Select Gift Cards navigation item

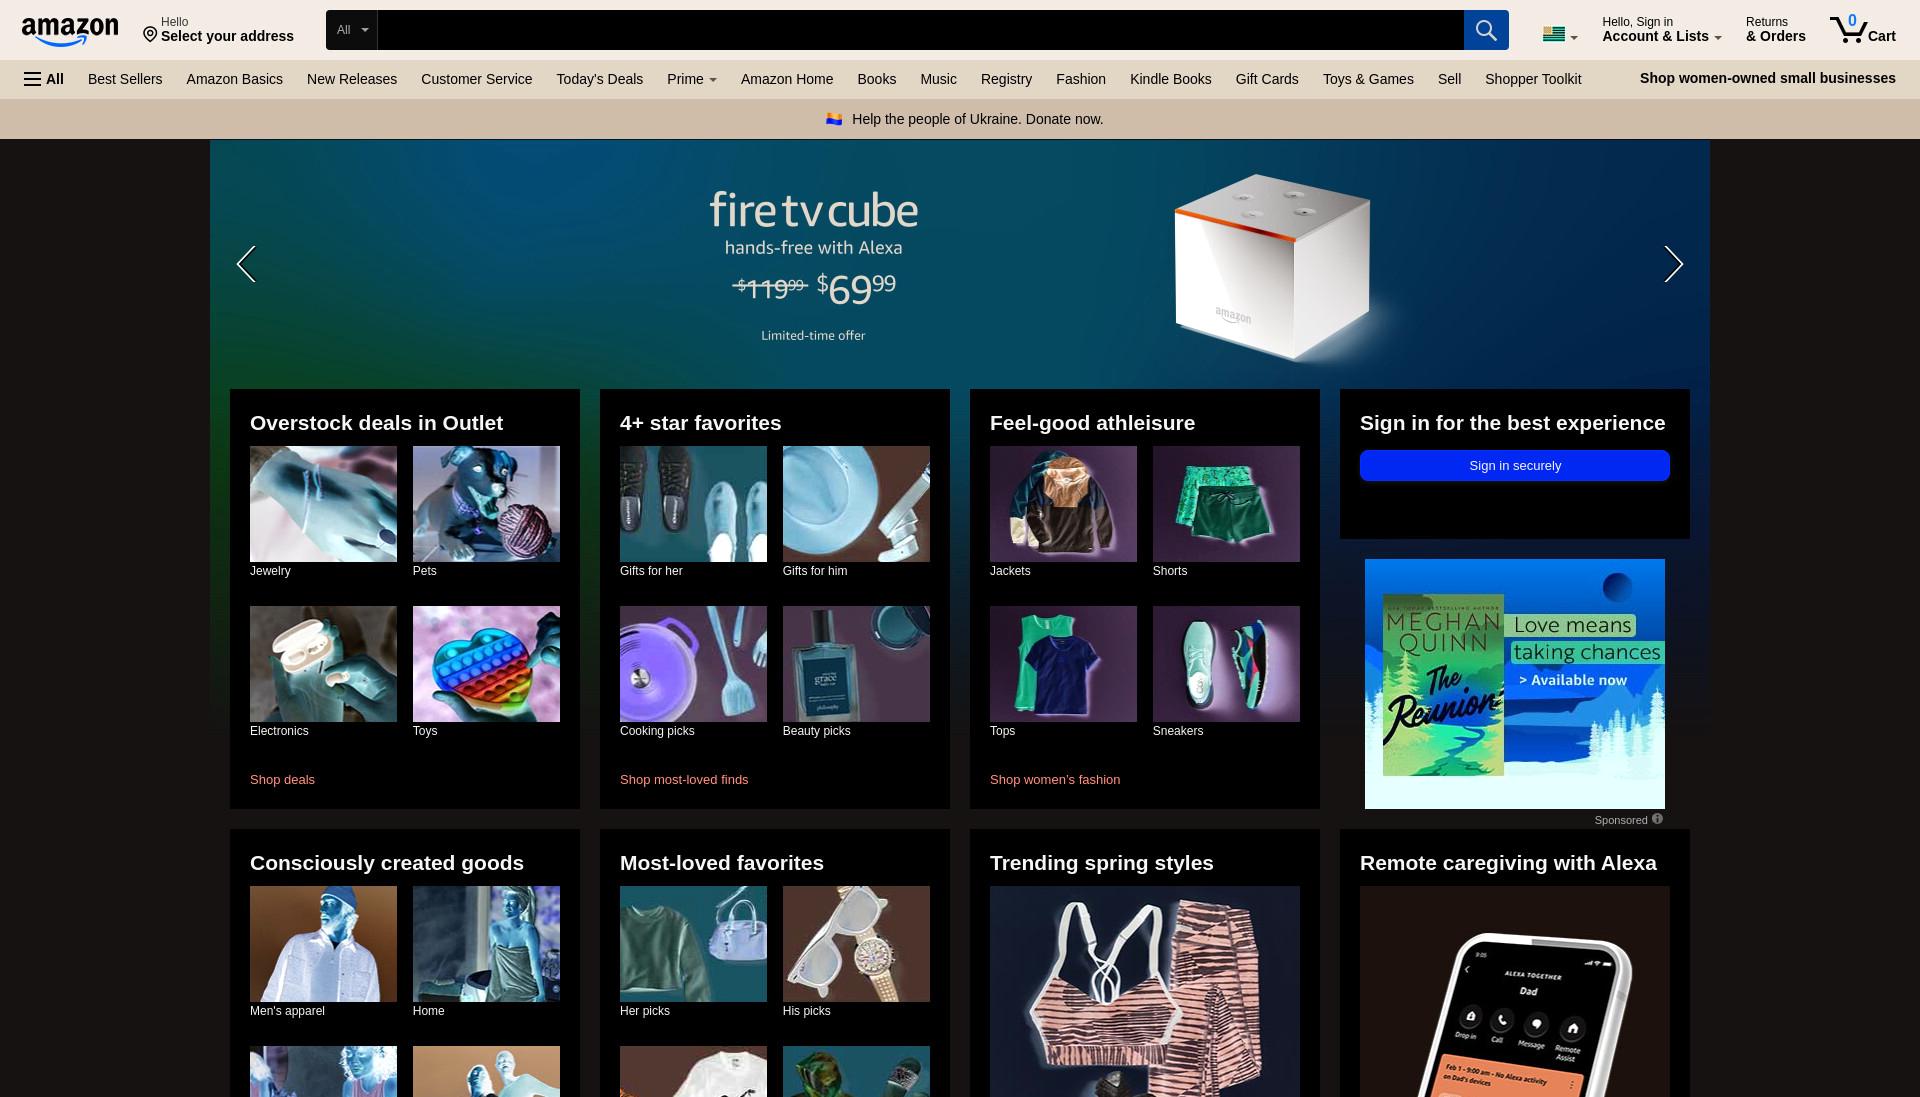tap(1266, 79)
